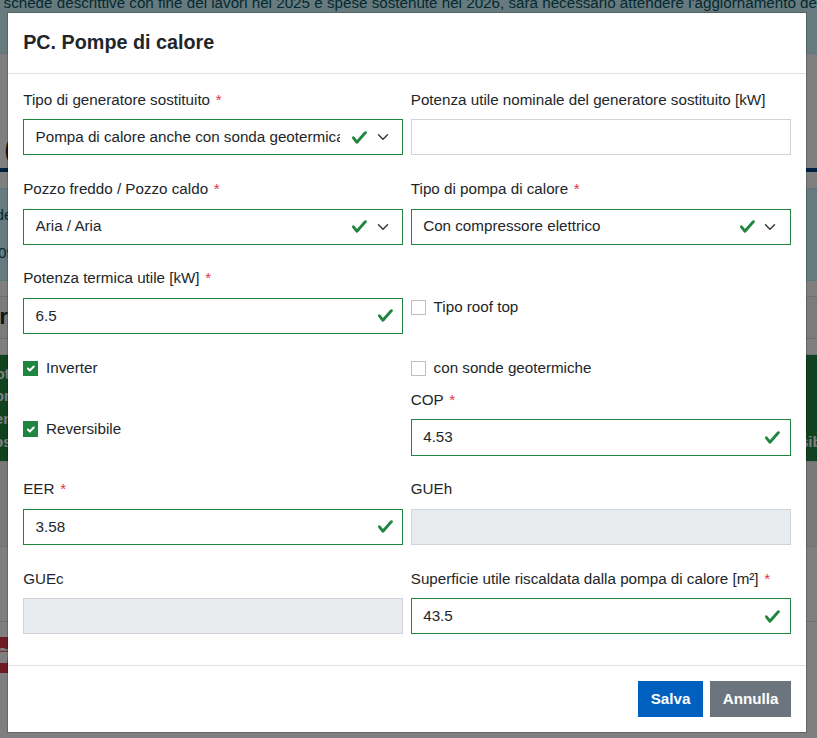The height and width of the screenshot is (738, 817).
Task: Focus the COP input field
Action: coord(585,437)
